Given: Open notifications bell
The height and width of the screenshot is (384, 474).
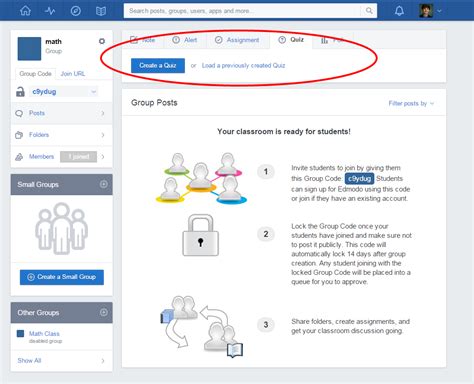Looking at the screenshot, I should click(x=399, y=11).
